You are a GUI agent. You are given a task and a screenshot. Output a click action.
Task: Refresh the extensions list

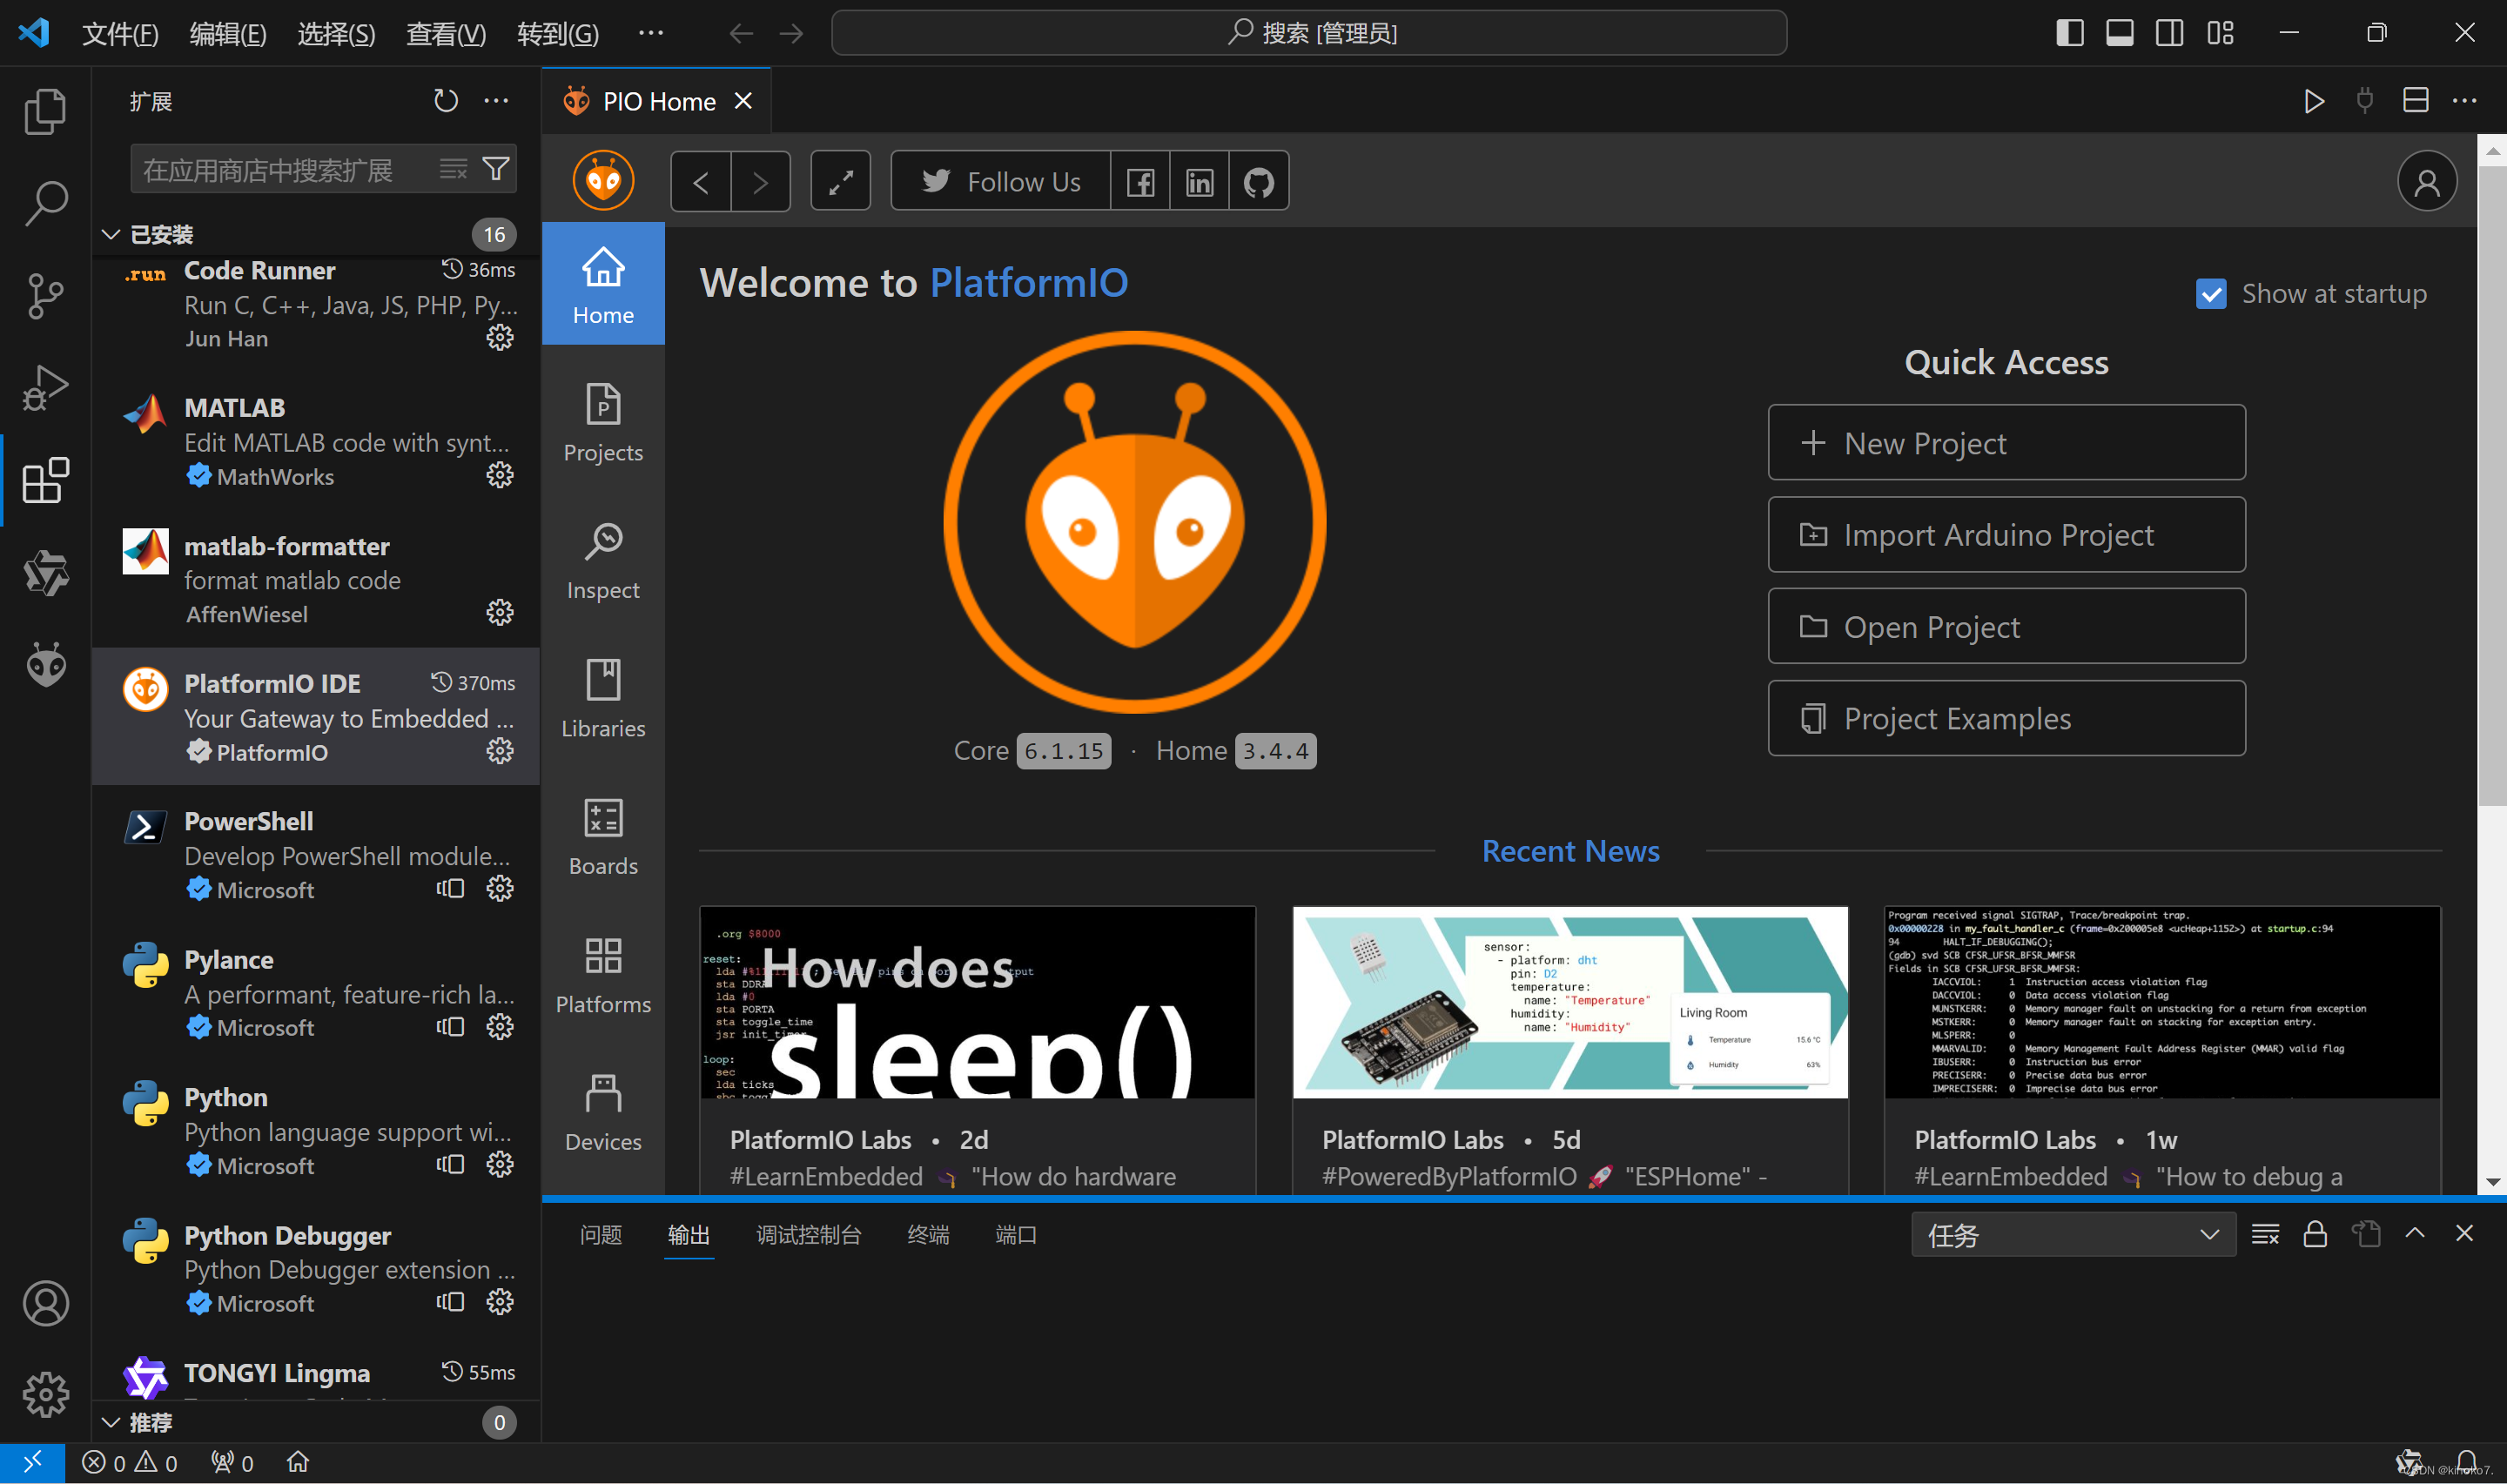(446, 101)
